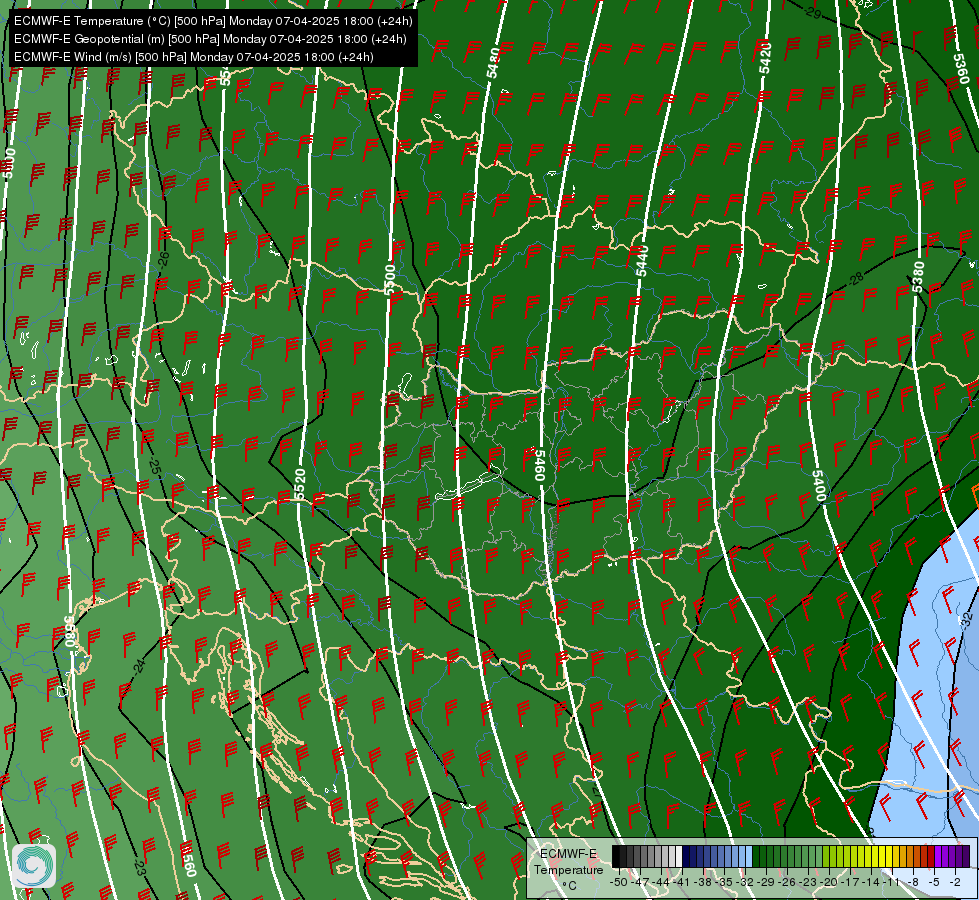Click the -41 tick label in the legend
Image resolution: width=979 pixels, height=900 pixels.
point(682,882)
